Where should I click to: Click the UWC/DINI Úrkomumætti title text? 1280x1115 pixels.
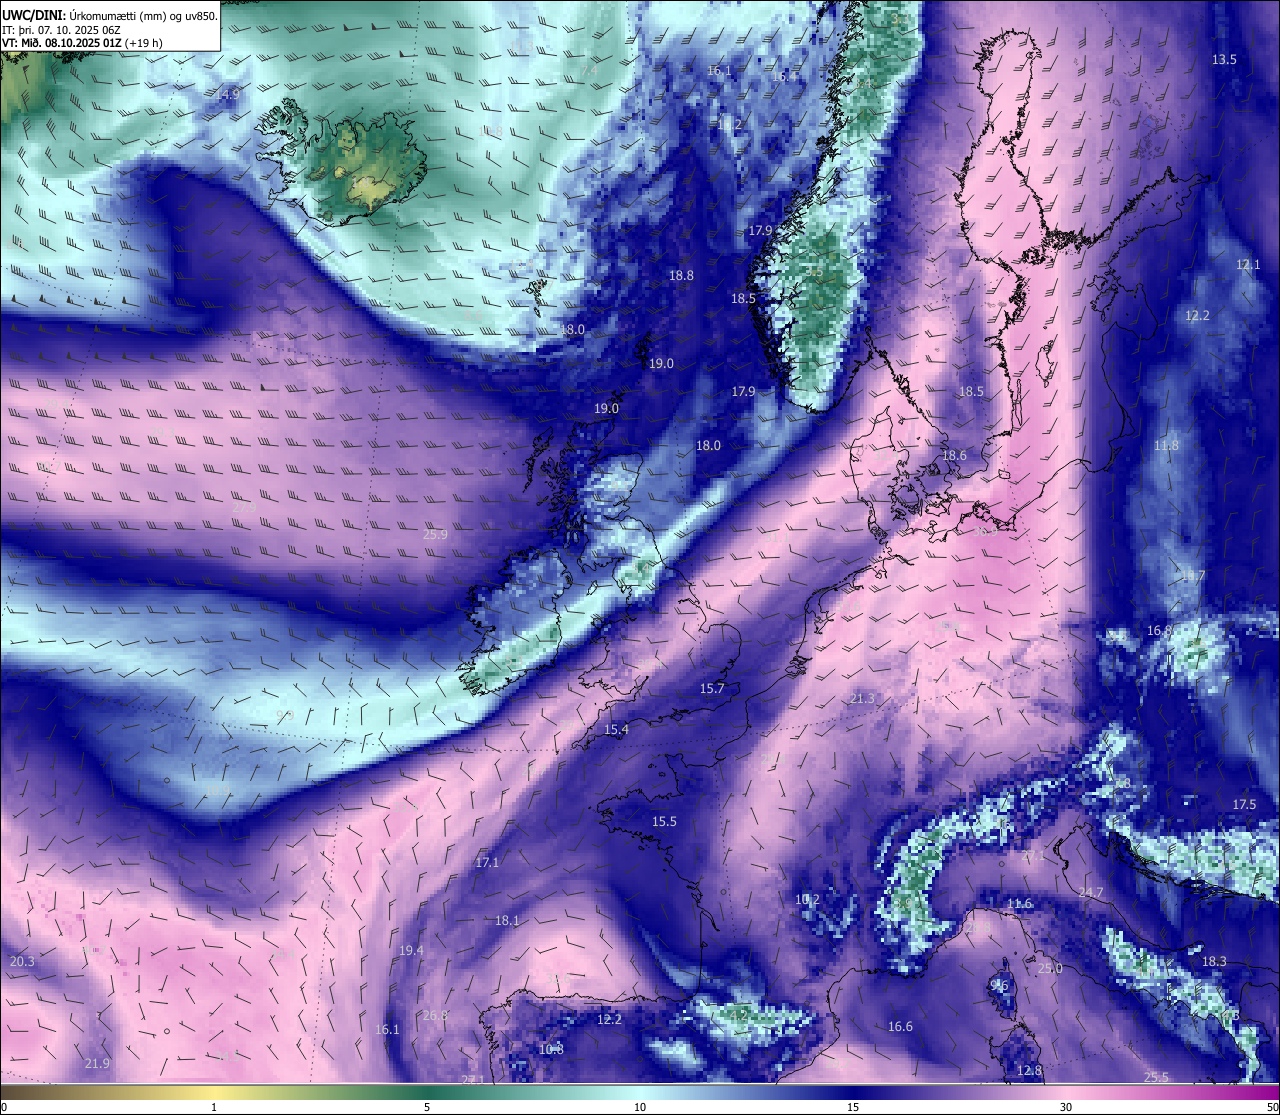pyautogui.click(x=109, y=15)
